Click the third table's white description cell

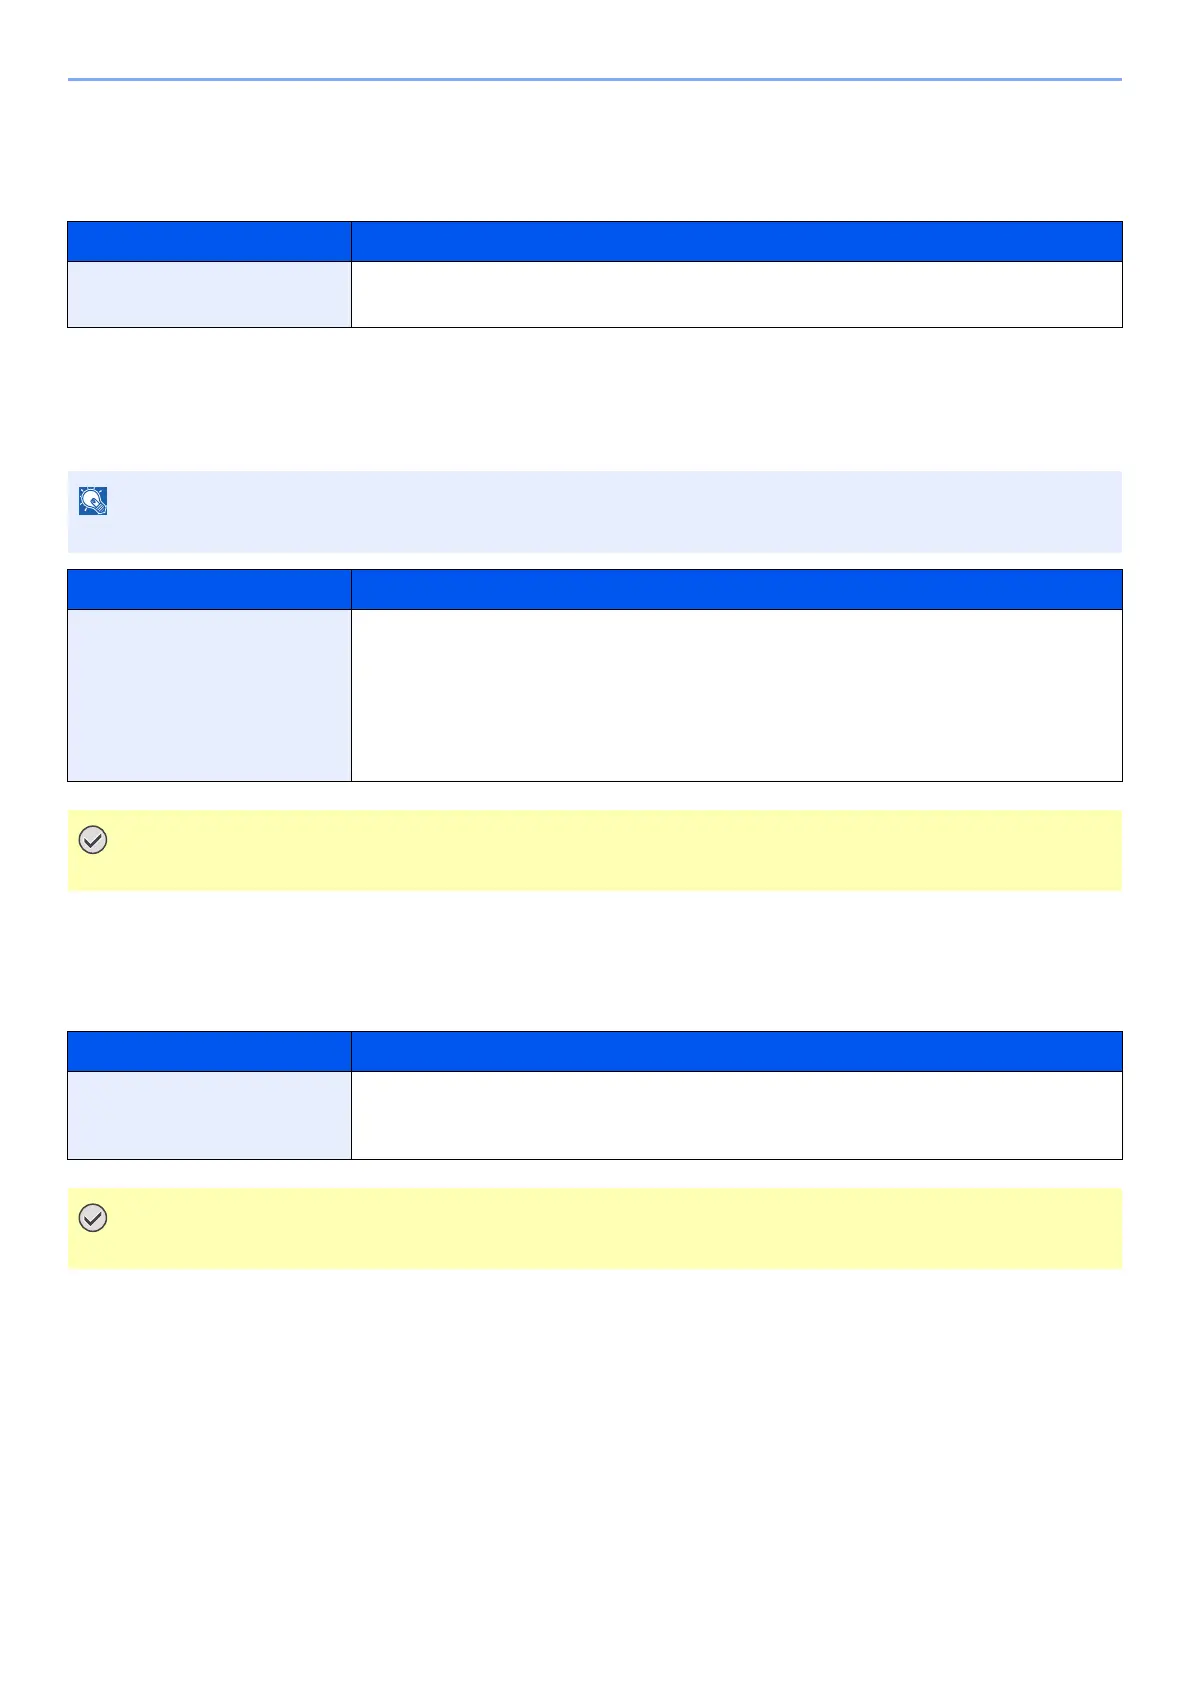(737, 1115)
